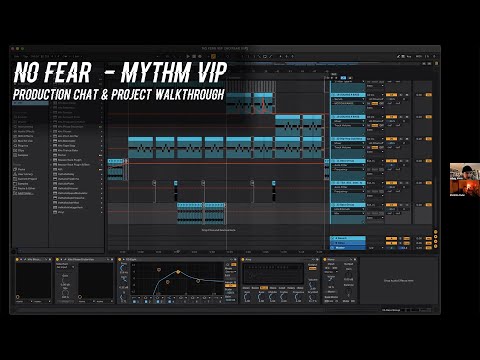The image size is (480, 360).
Task: Select Audio Effects browser category
Action: [26, 131]
